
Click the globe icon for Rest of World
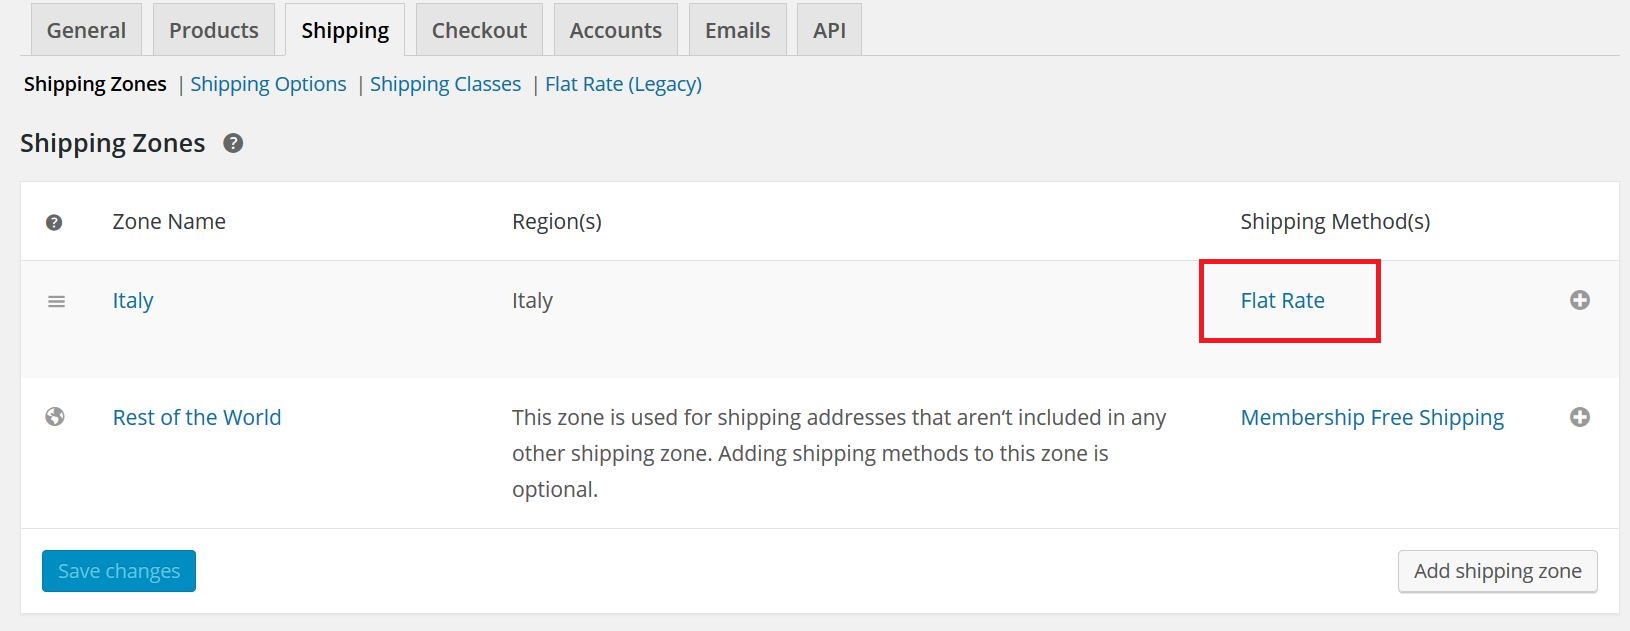[x=55, y=417]
